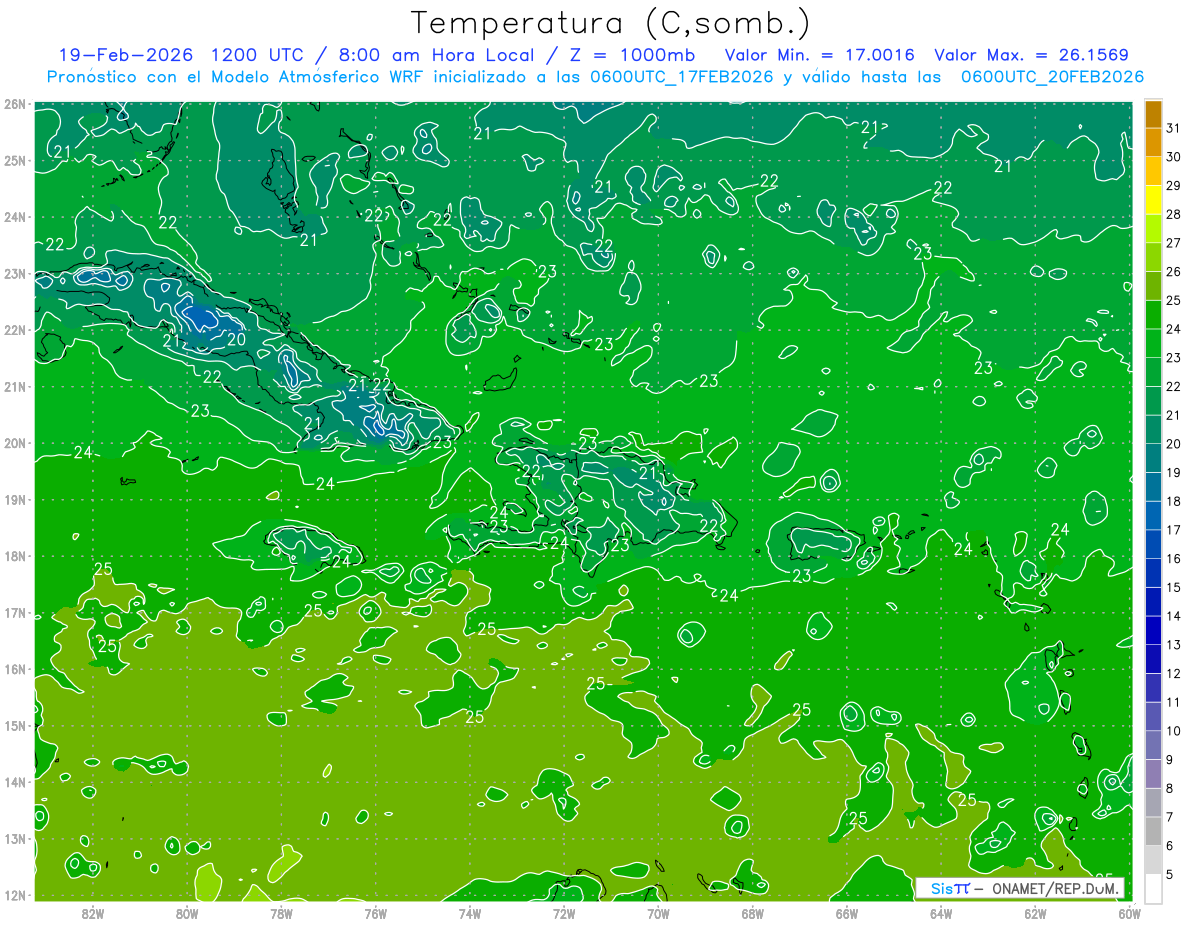This screenshot has width=1200, height=927.
Task: Click the colorbar label "15"
Action: 1173,588
